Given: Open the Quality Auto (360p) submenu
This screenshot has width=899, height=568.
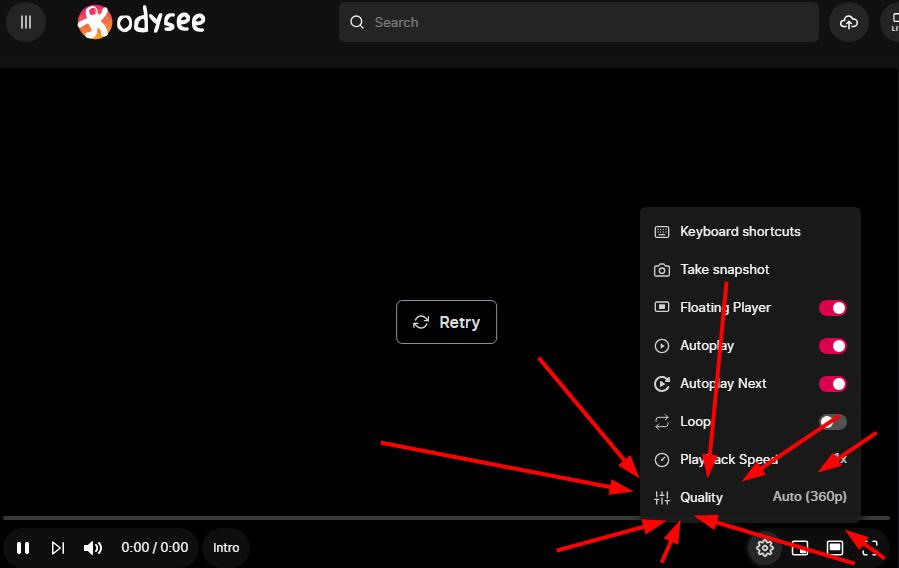Looking at the screenshot, I should (750, 497).
